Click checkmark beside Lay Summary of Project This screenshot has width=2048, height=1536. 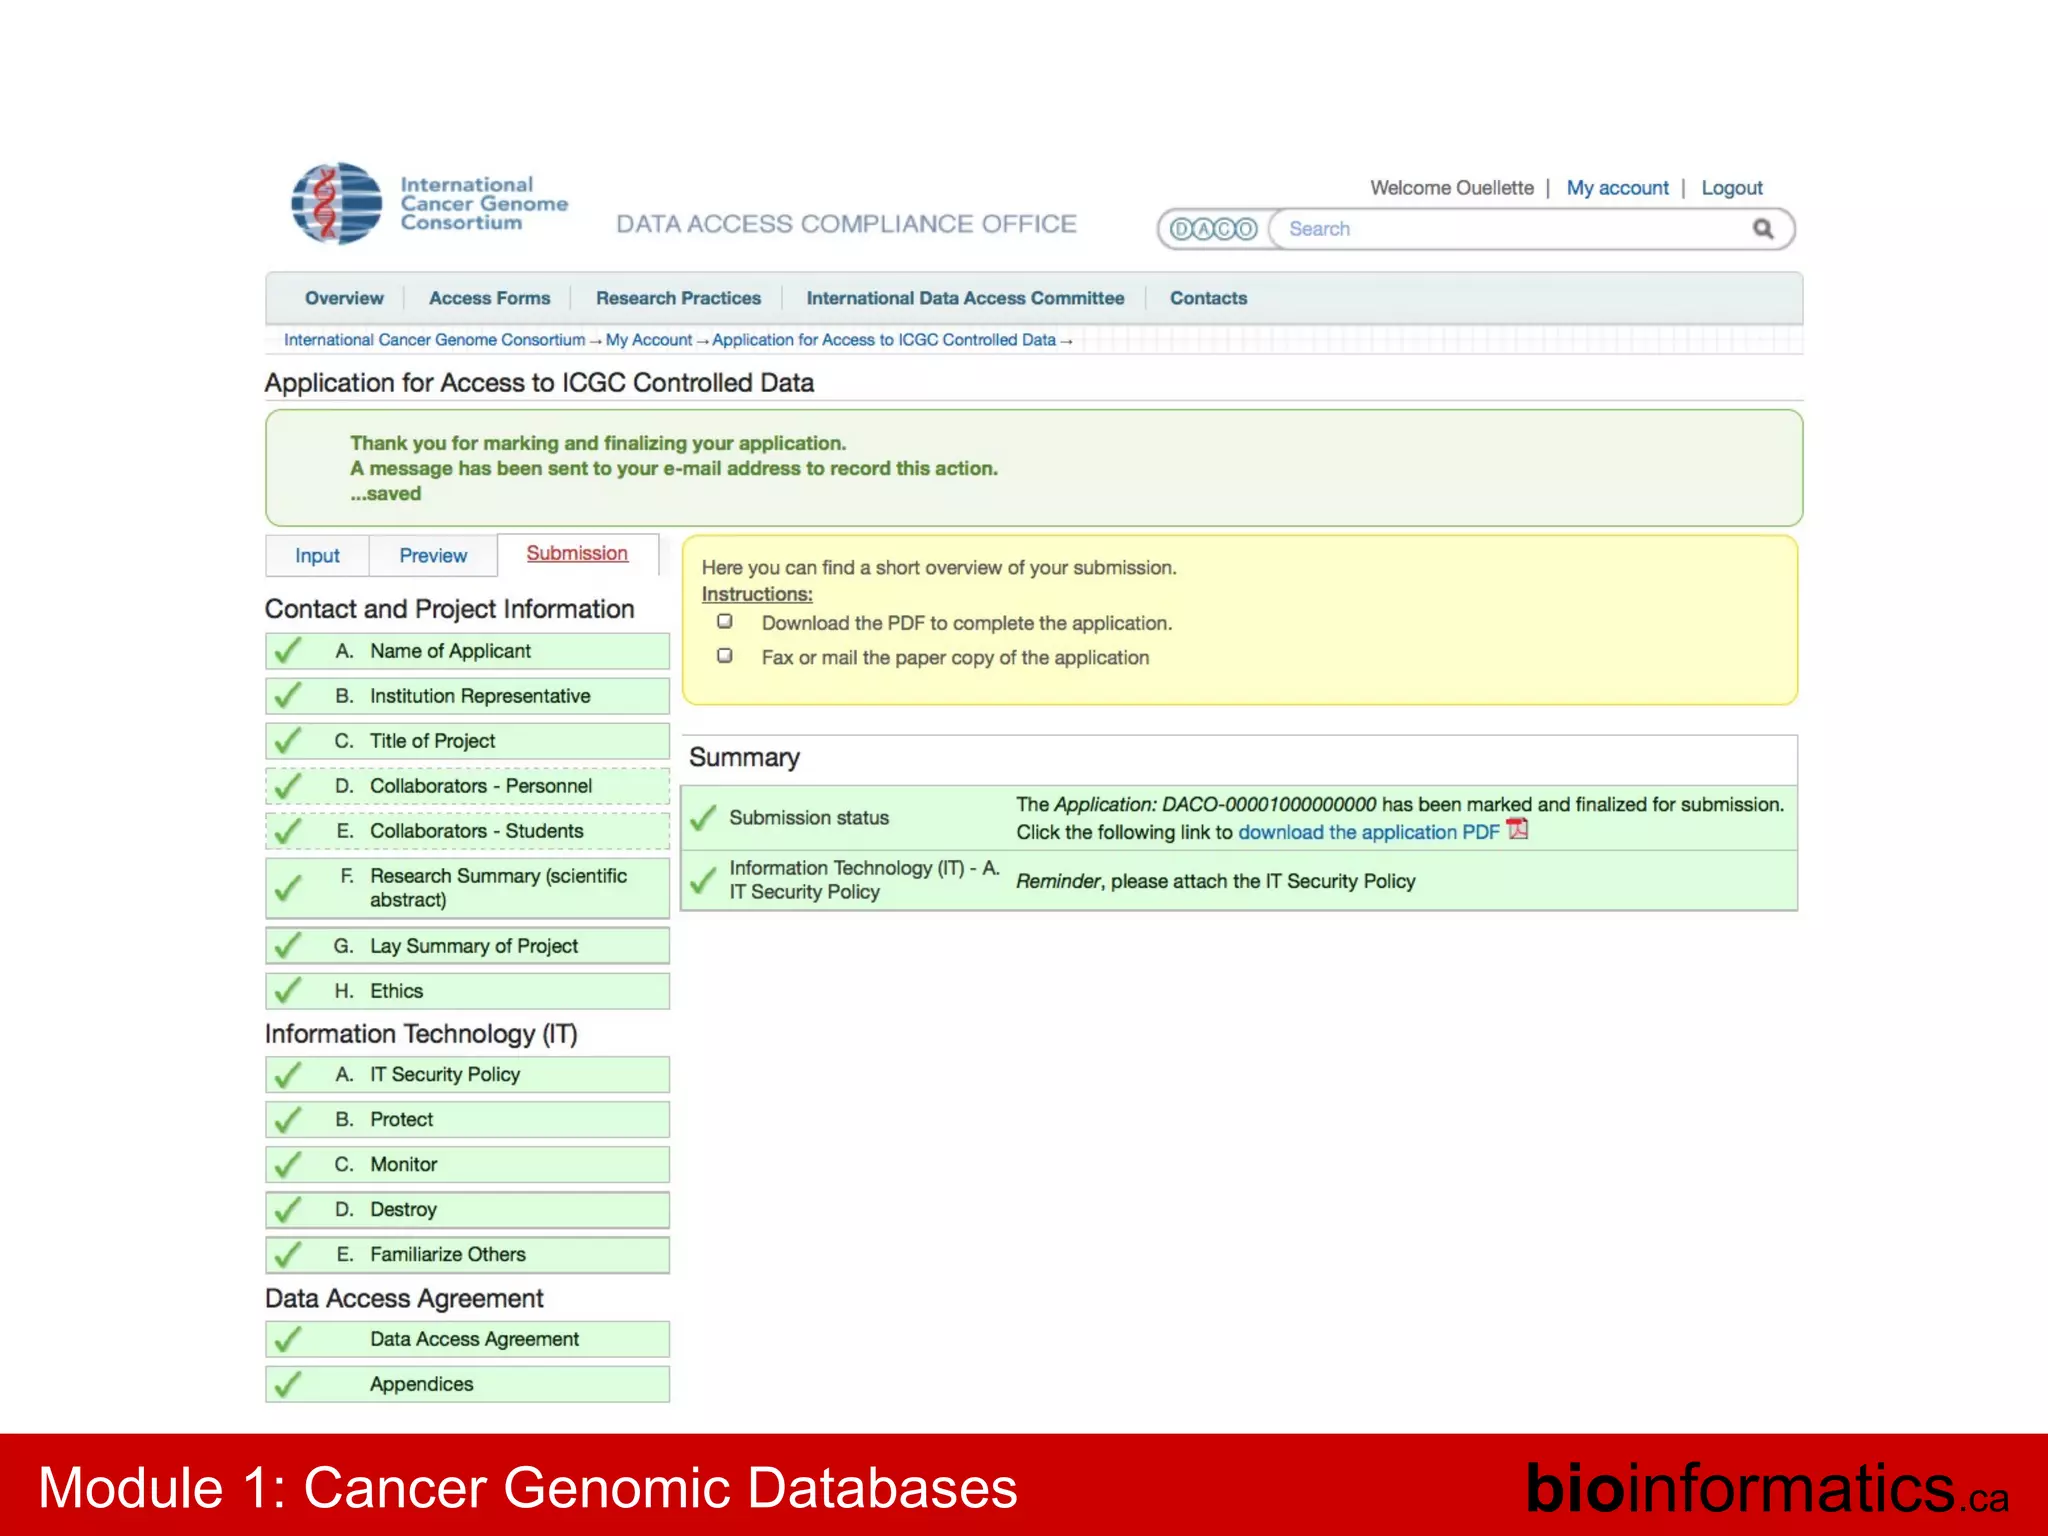[288, 946]
